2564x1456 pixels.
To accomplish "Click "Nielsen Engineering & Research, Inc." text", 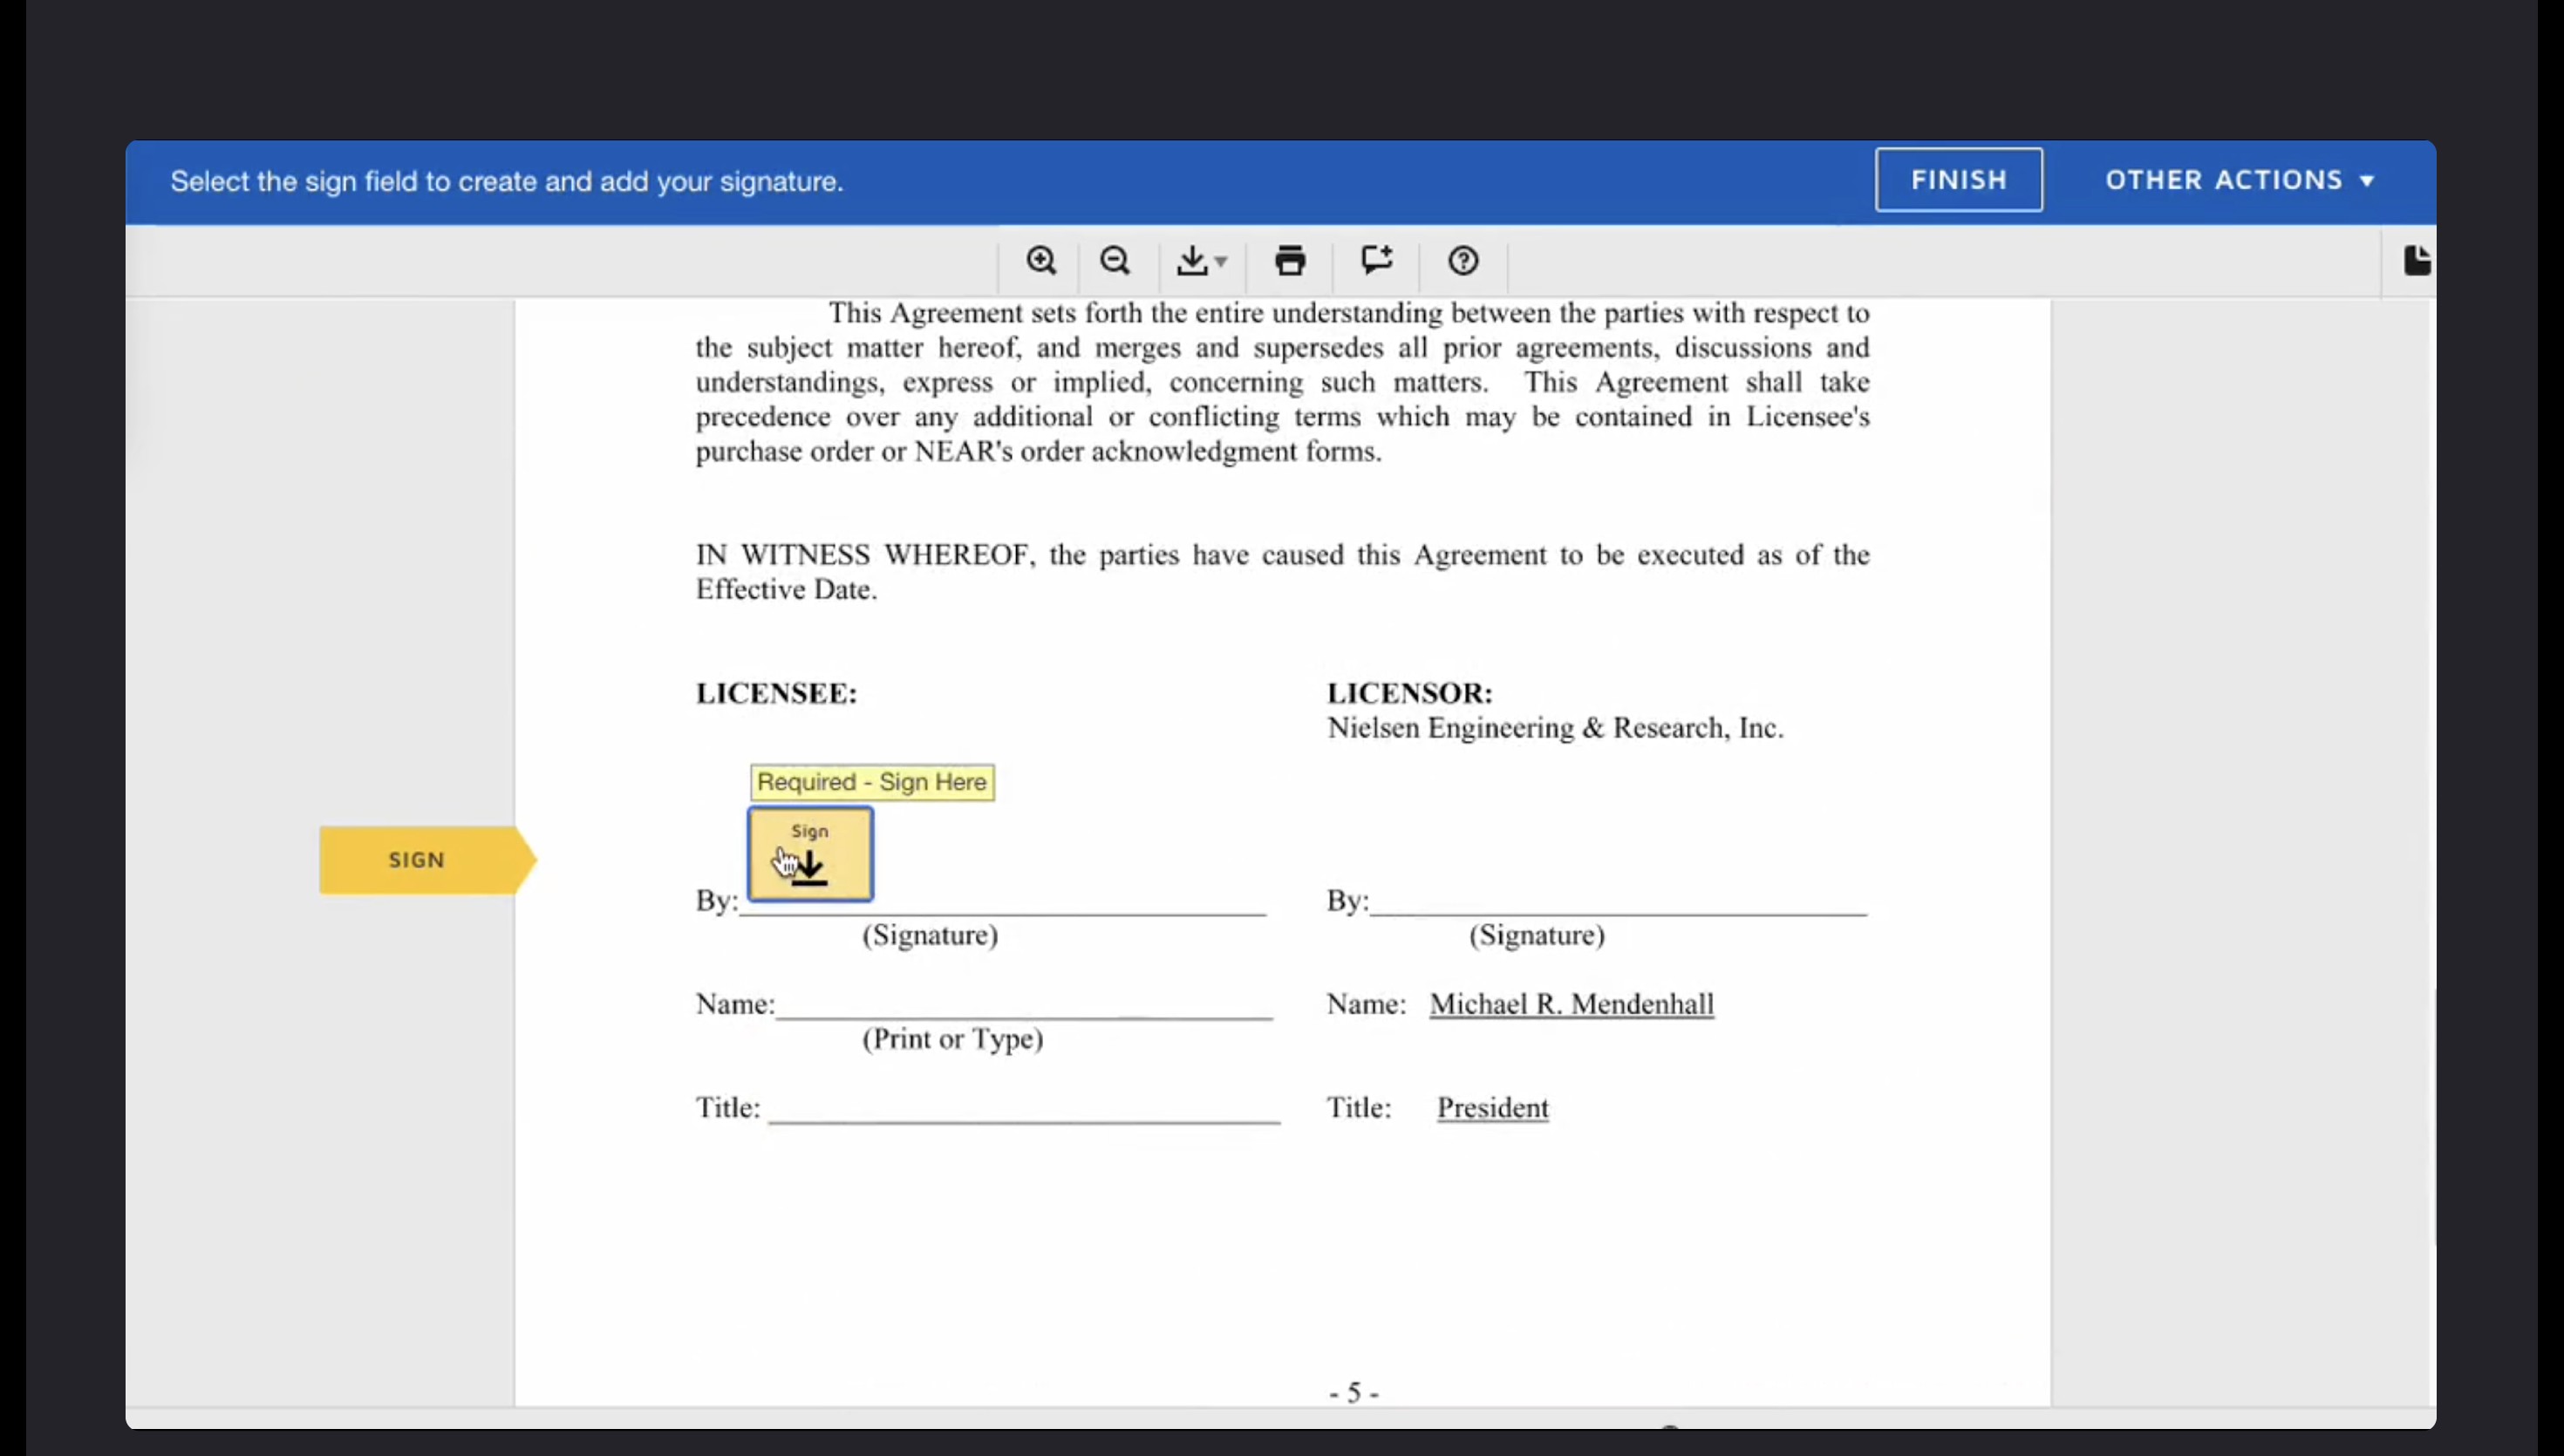I will point(1555,728).
